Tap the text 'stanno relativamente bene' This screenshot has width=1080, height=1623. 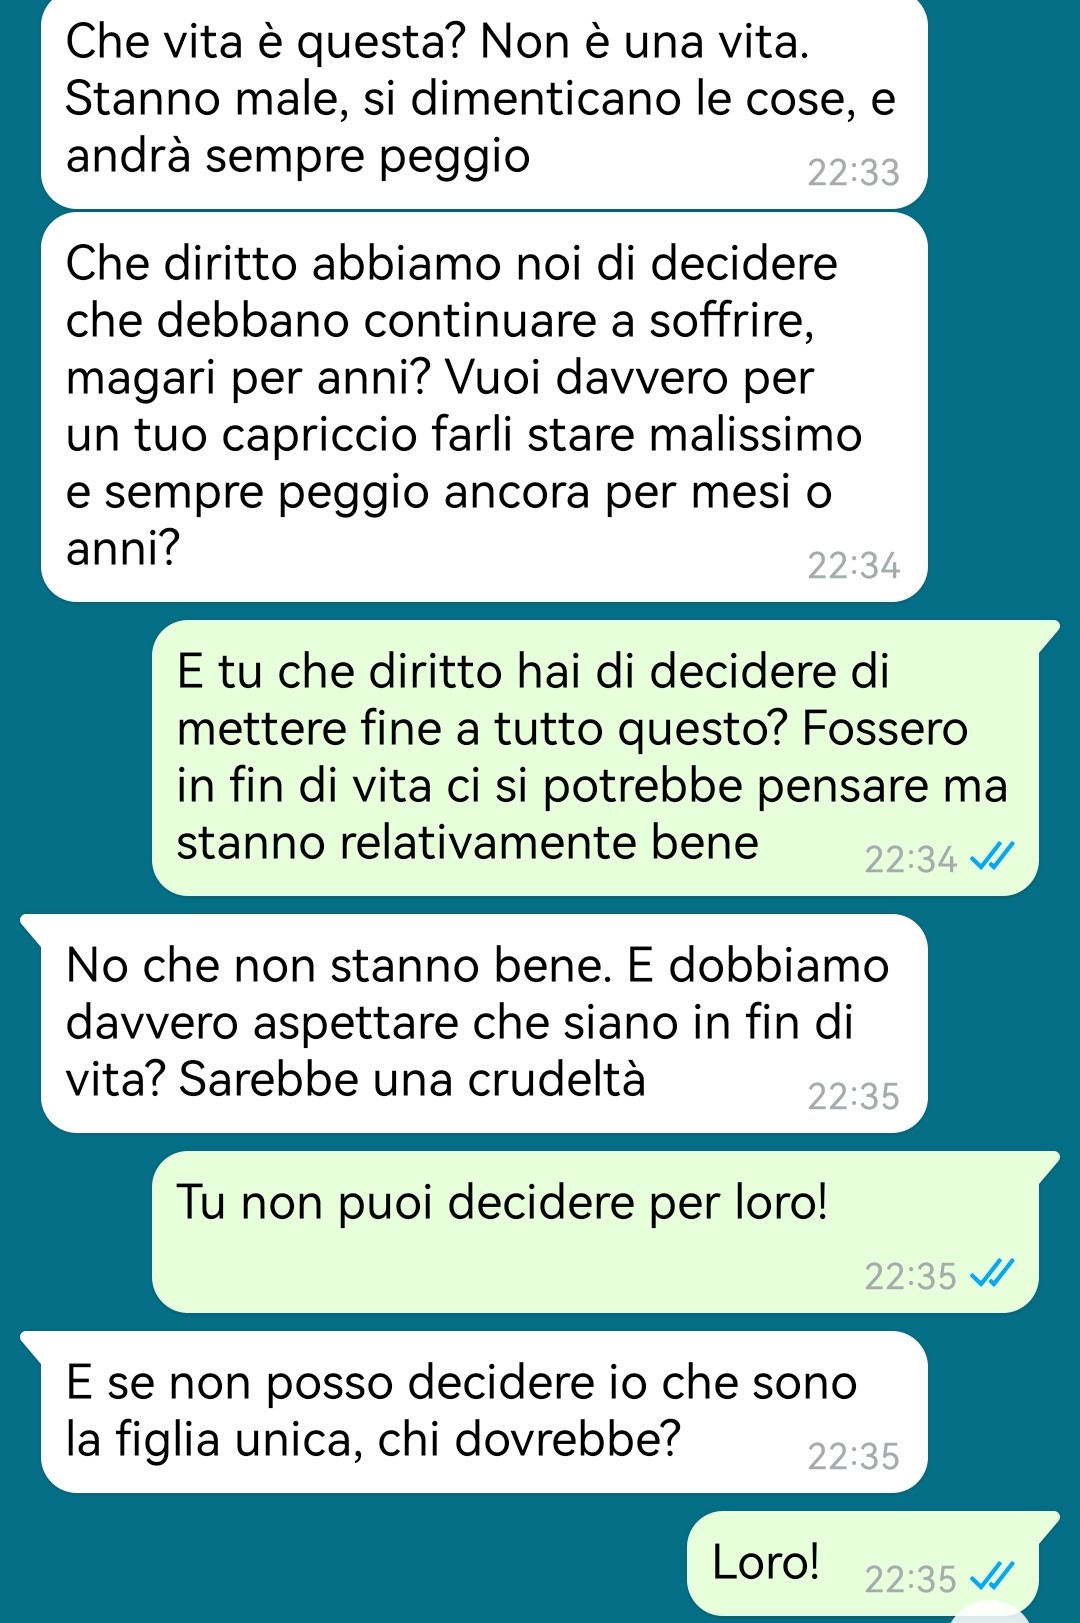(467, 842)
